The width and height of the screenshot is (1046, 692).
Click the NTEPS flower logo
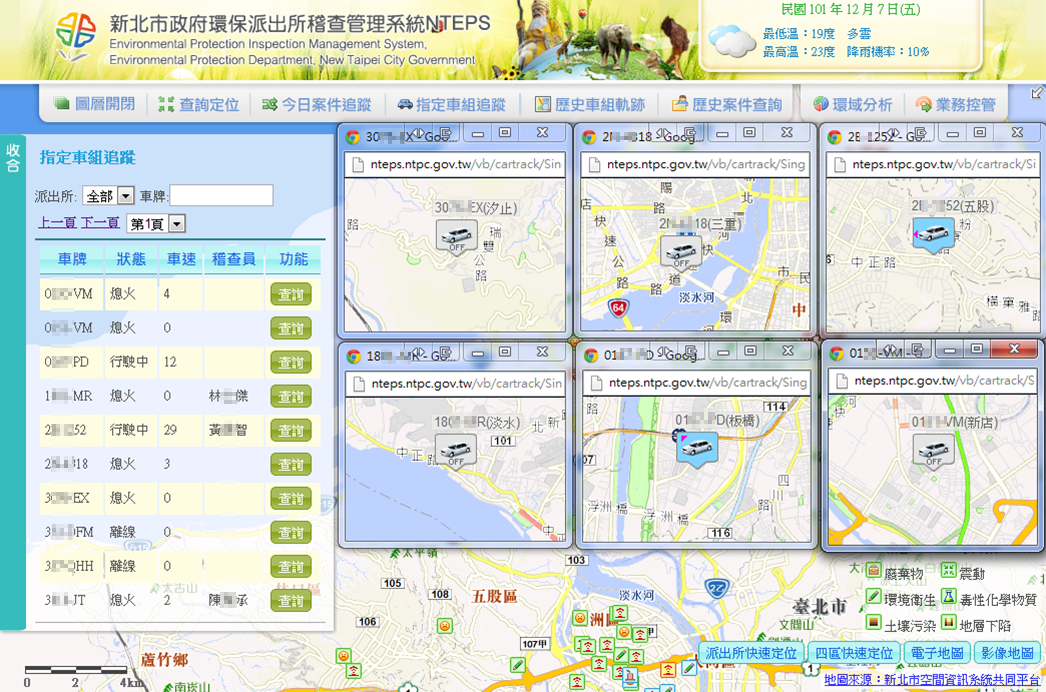[x=75, y=35]
